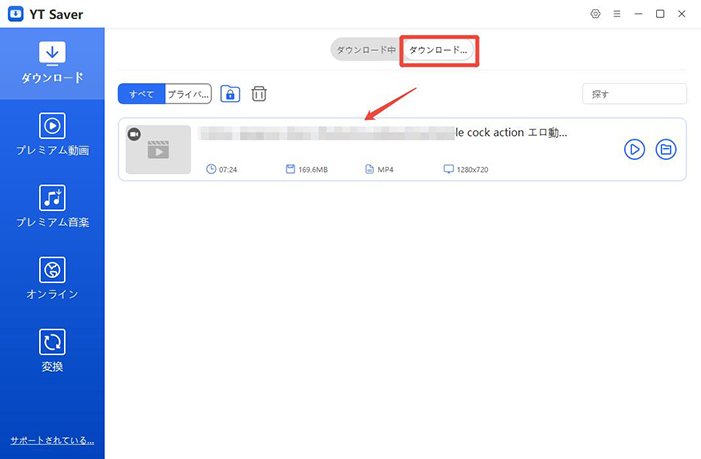This screenshot has width=701, height=459.
Task: Switch to the Downloading tab
Action: [x=366, y=50]
